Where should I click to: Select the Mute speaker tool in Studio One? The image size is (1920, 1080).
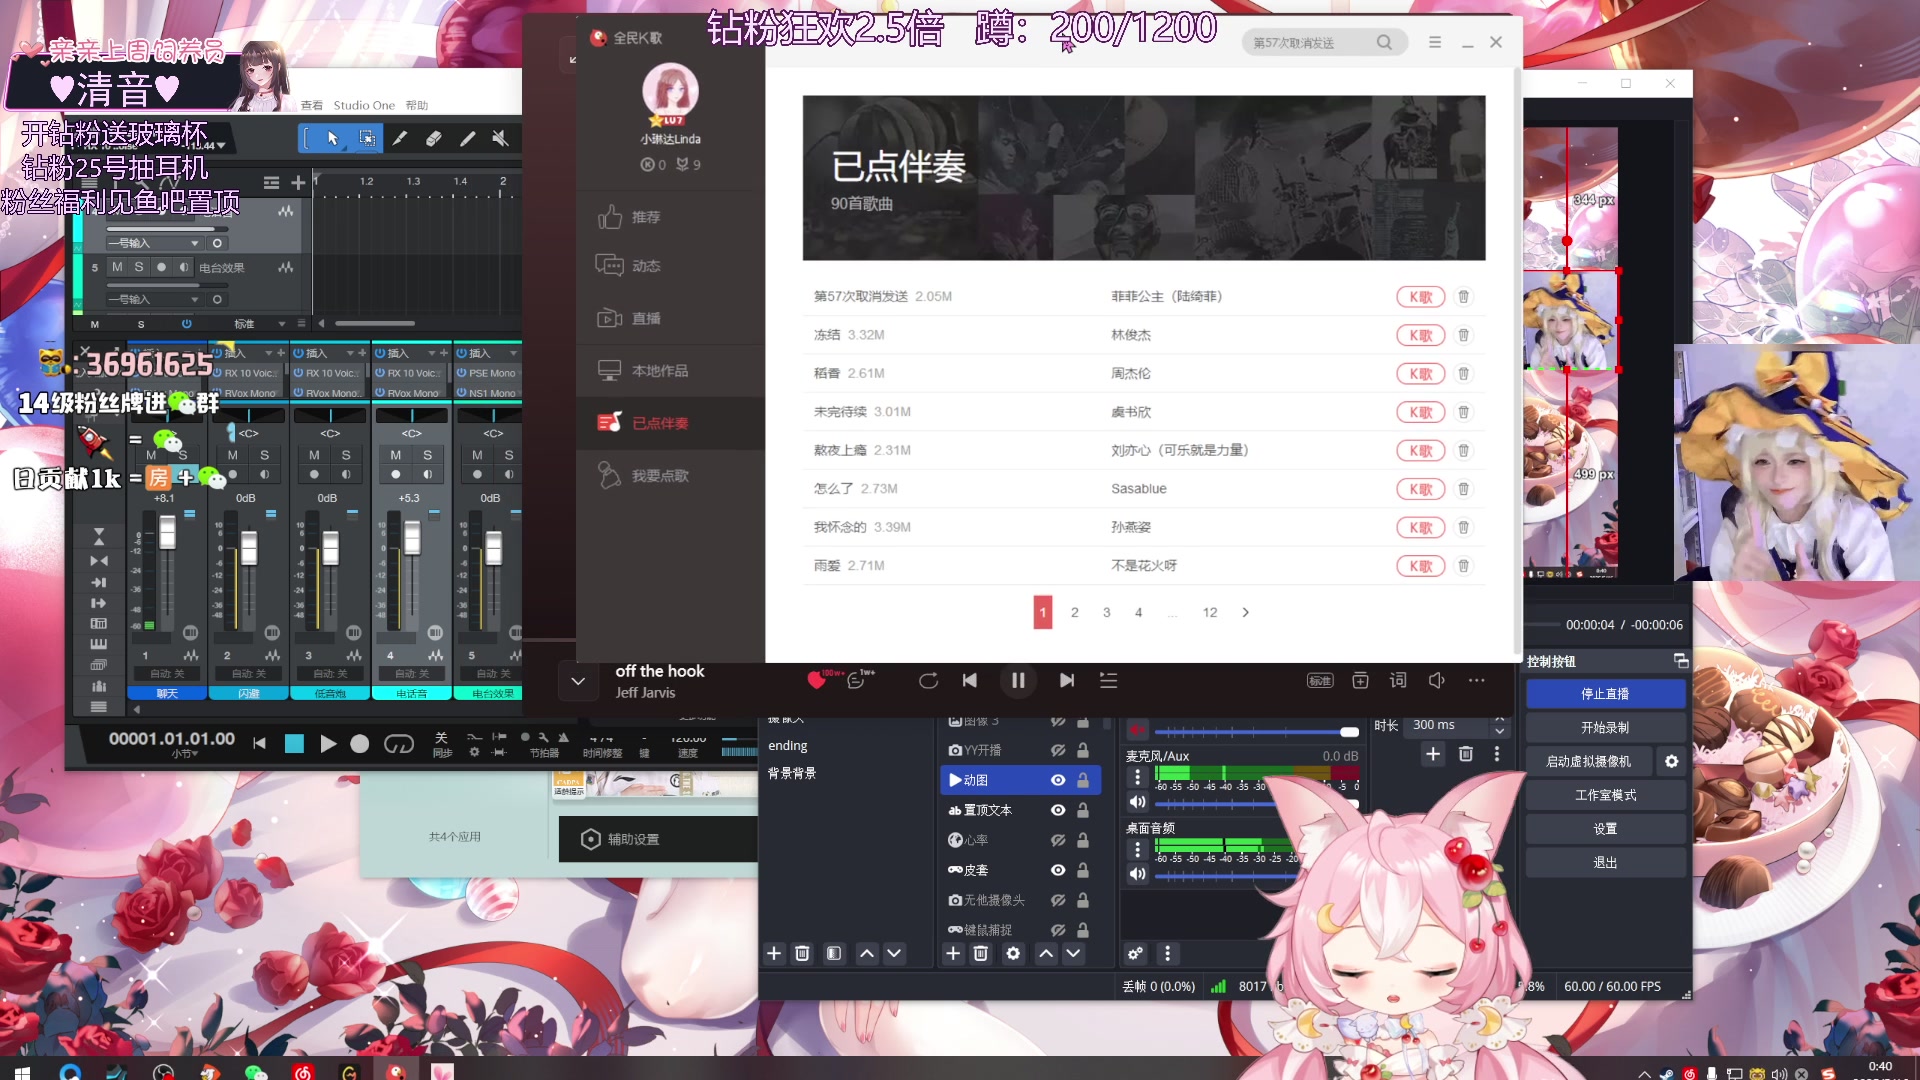tap(500, 138)
